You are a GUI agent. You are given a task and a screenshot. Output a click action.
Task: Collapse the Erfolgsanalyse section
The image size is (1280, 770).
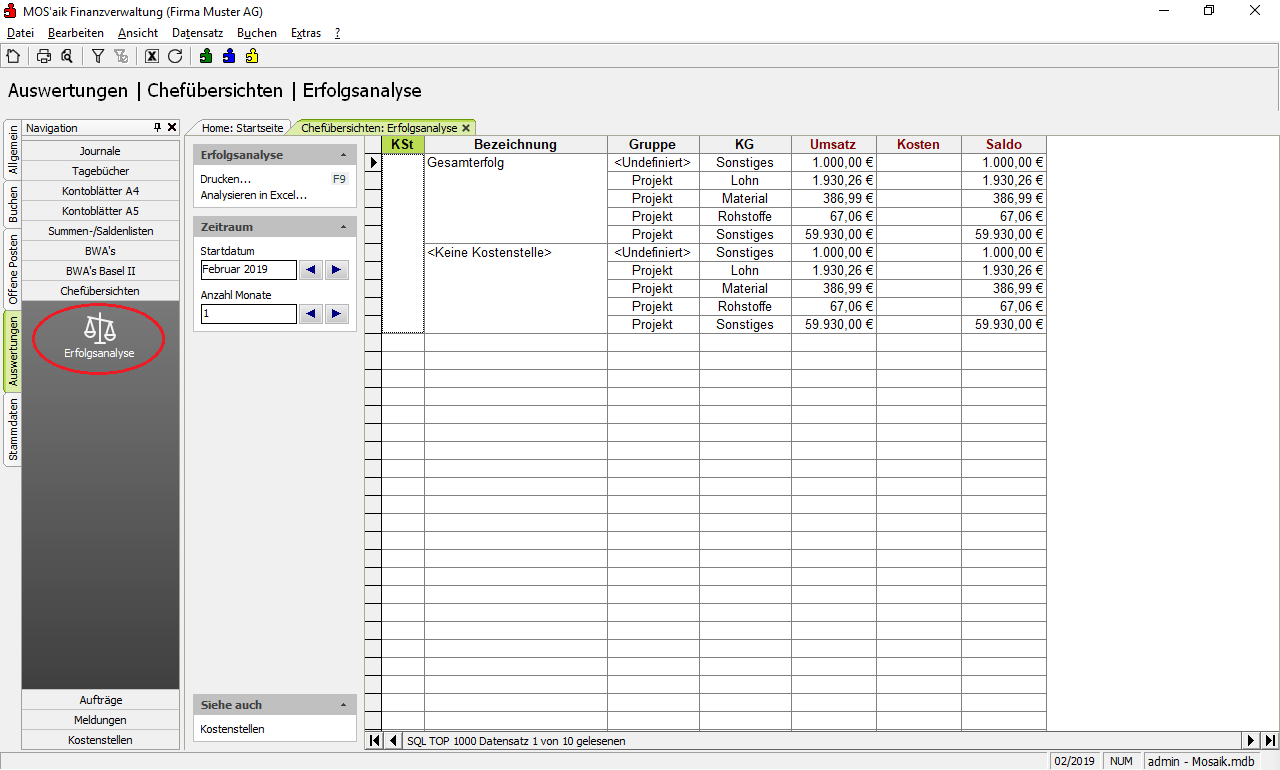pyautogui.click(x=343, y=156)
